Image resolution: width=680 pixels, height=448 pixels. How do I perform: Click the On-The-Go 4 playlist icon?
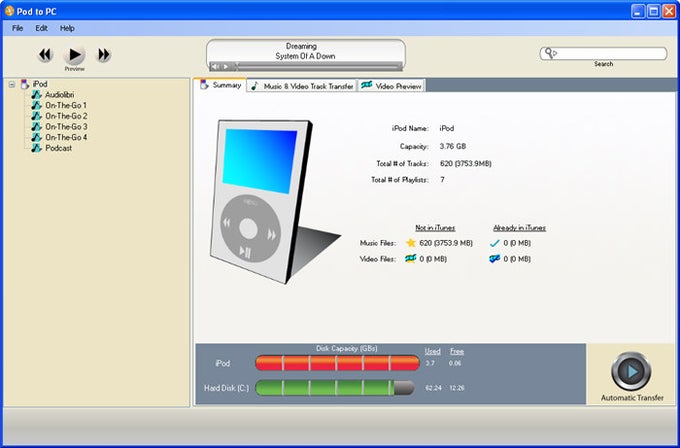click(36, 137)
